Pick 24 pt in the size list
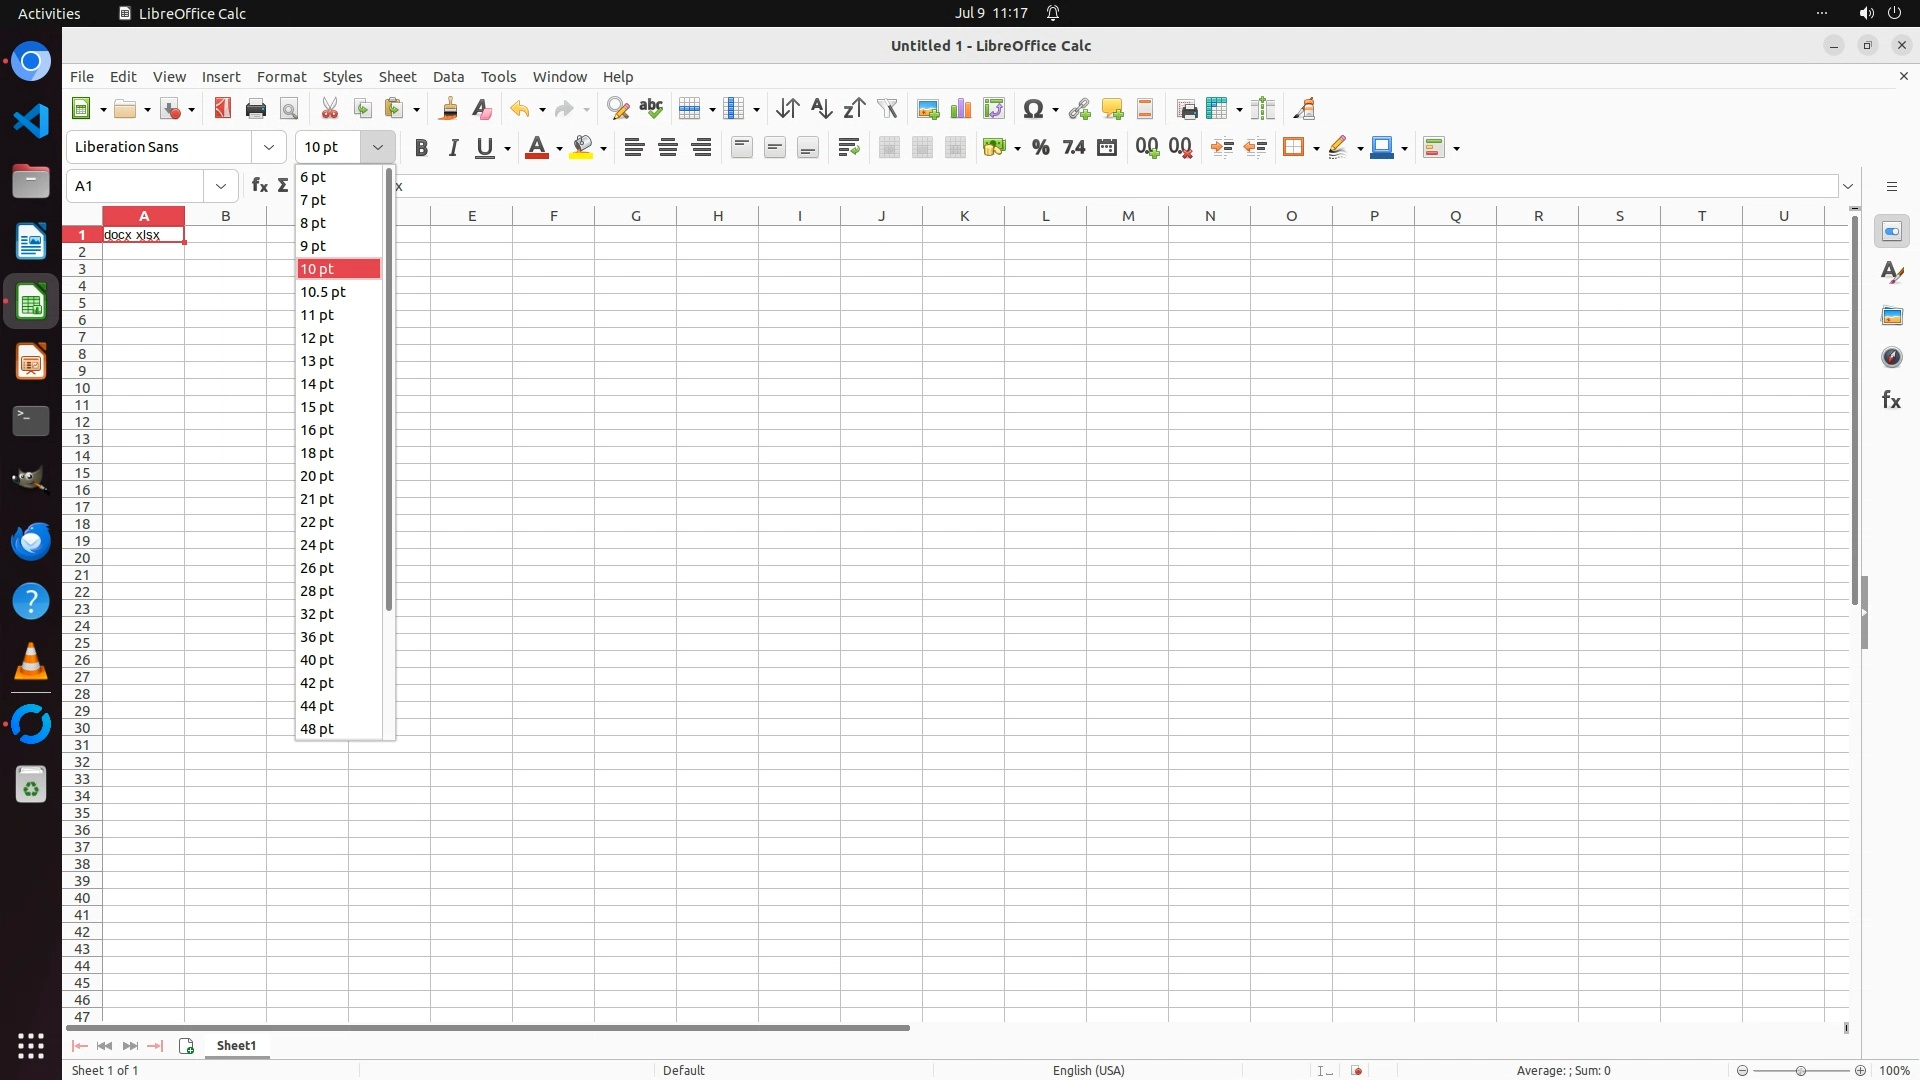This screenshot has height=1080, width=1920. (318, 545)
